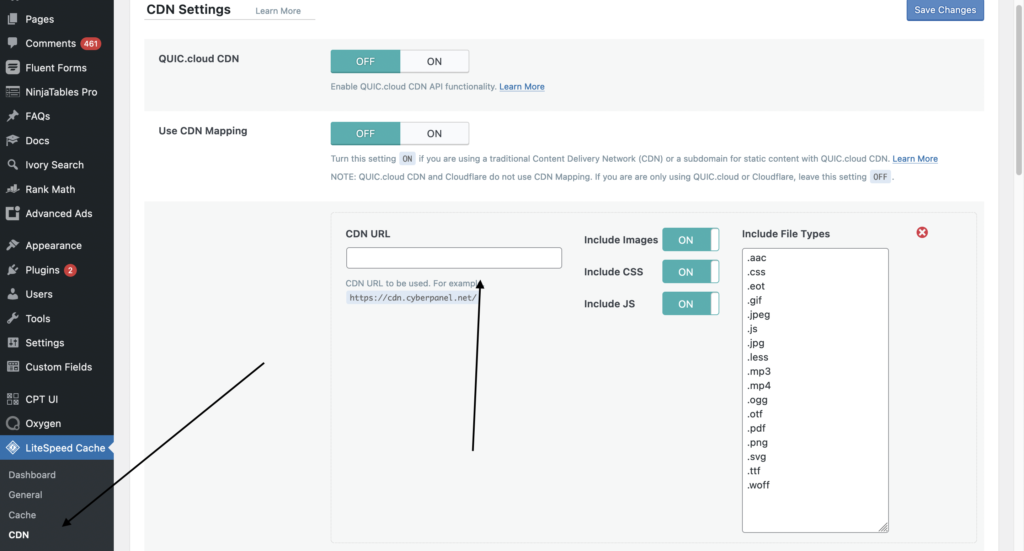
Task: Set QUIC.cloud CDN to OFF
Action: 365,61
